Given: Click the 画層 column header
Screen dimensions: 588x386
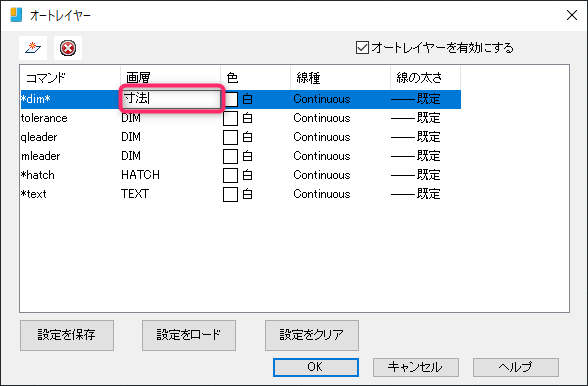Looking at the screenshot, I should (x=170, y=78).
